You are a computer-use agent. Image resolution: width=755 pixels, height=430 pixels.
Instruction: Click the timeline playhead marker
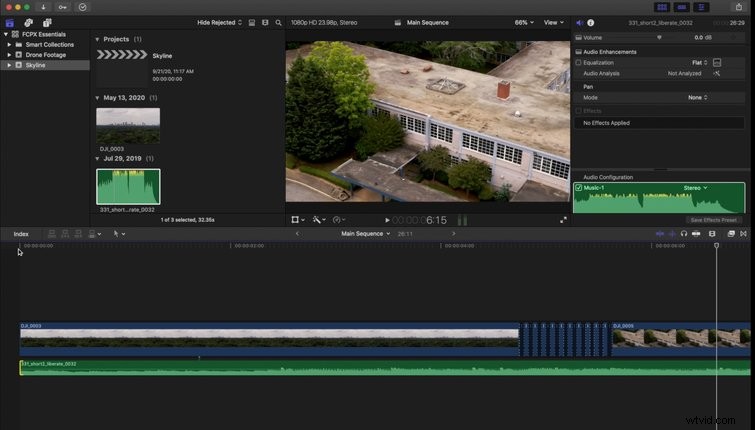tap(716, 246)
